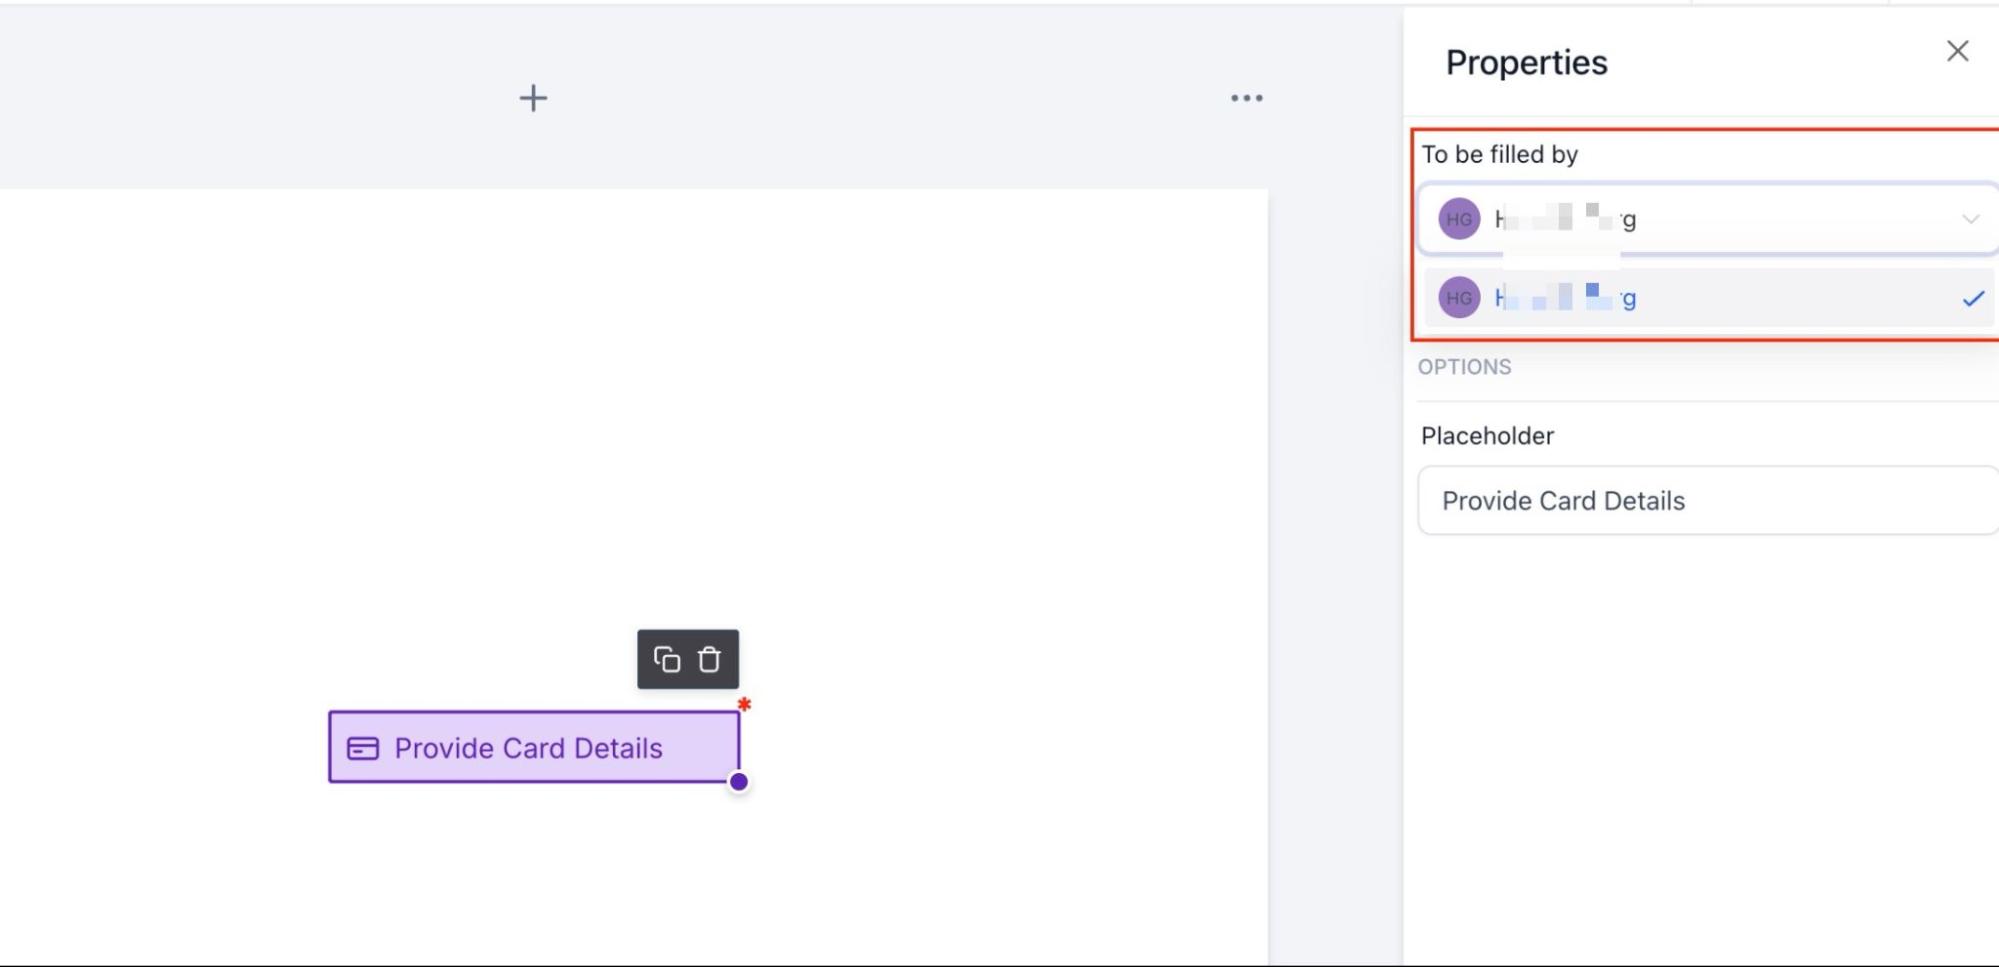
Task: Click the credit card icon in the field
Action: coord(362,748)
